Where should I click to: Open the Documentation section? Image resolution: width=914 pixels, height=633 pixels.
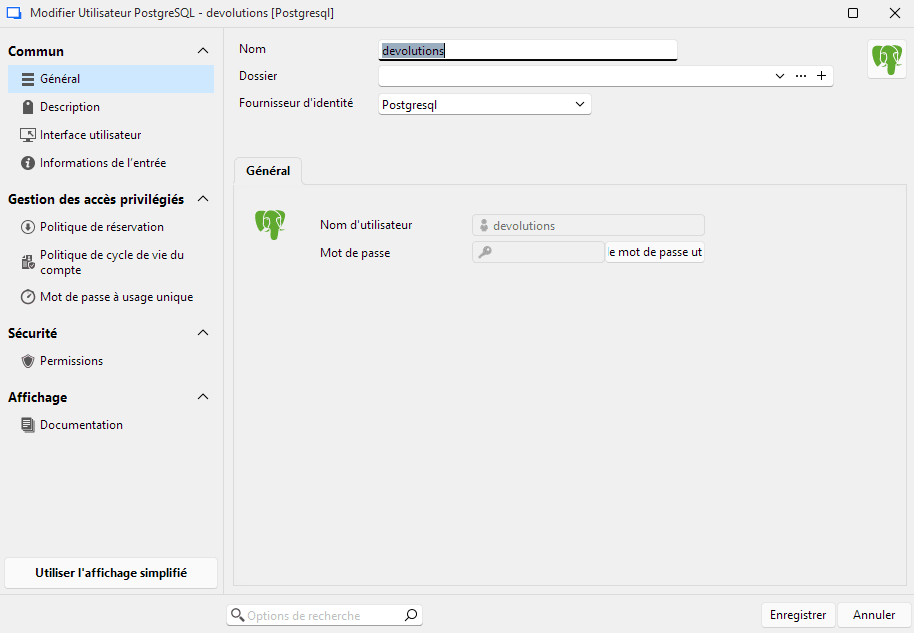pyautogui.click(x=80, y=424)
